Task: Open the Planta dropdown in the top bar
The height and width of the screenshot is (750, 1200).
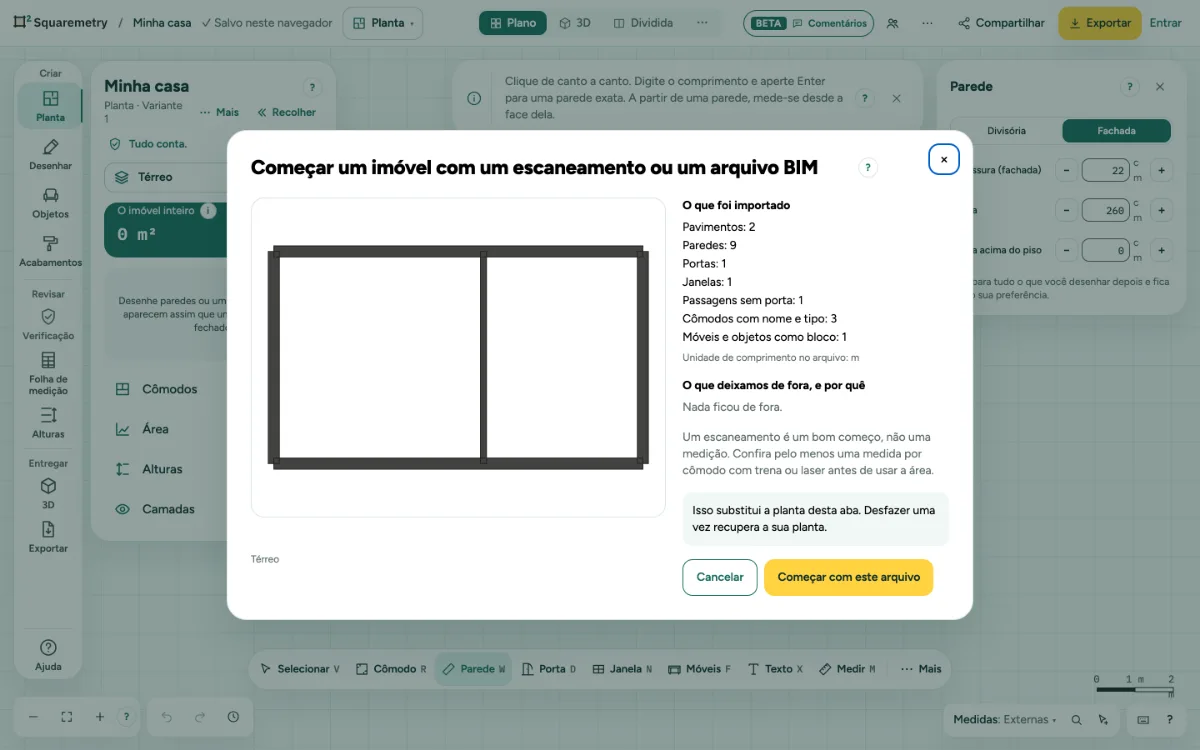Action: (383, 23)
